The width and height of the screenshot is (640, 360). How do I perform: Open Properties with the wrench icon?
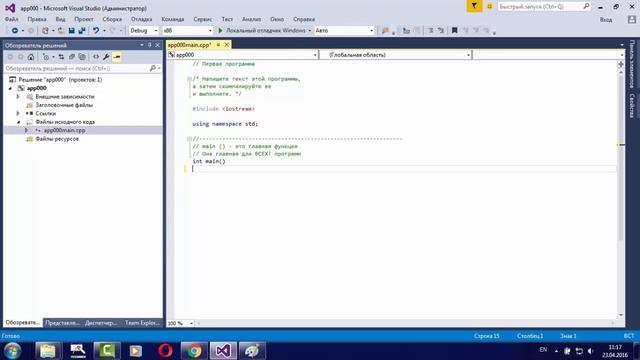(106, 57)
